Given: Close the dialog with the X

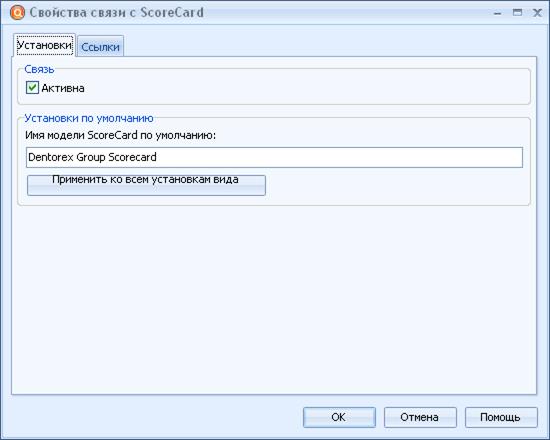Looking at the screenshot, I should (x=537, y=13).
